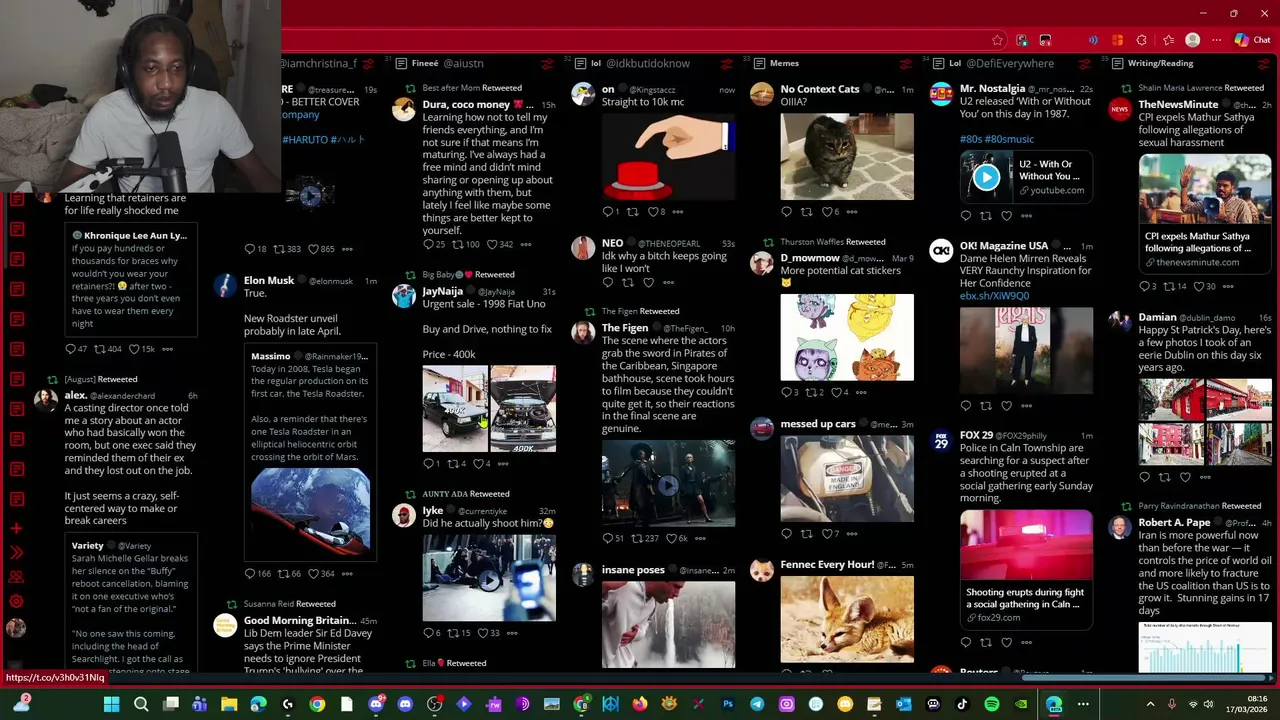
Task: Open Elon Musk's profile name
Action: click(x=269, y=281)
